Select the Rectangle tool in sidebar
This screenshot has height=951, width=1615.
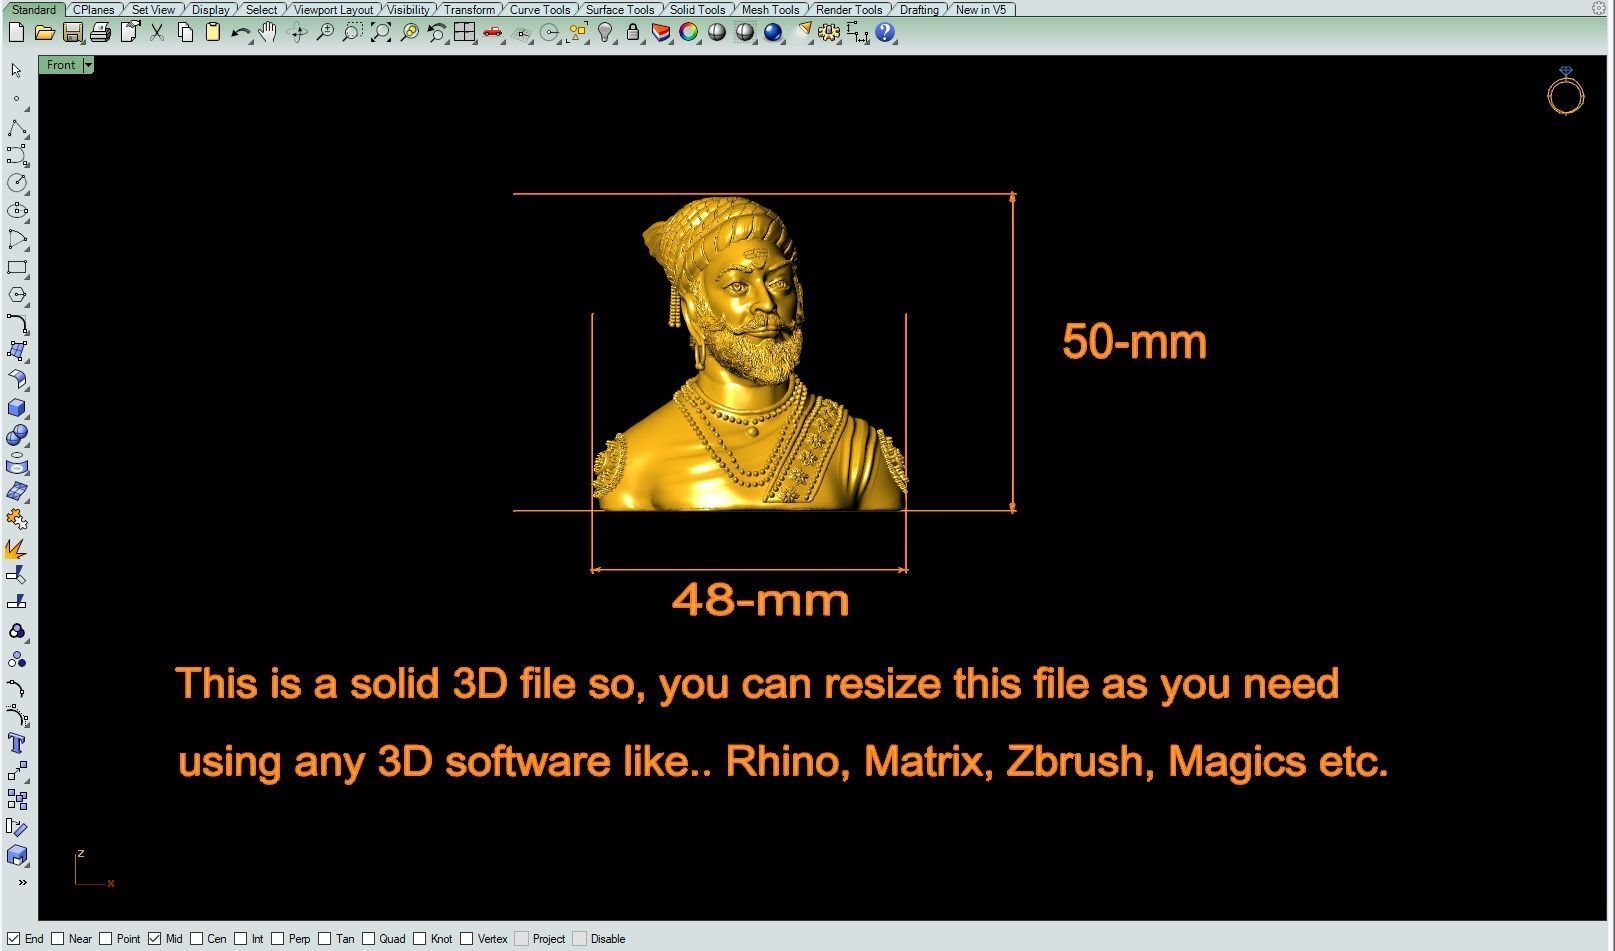pyautogui.click(x=17, y=267)
